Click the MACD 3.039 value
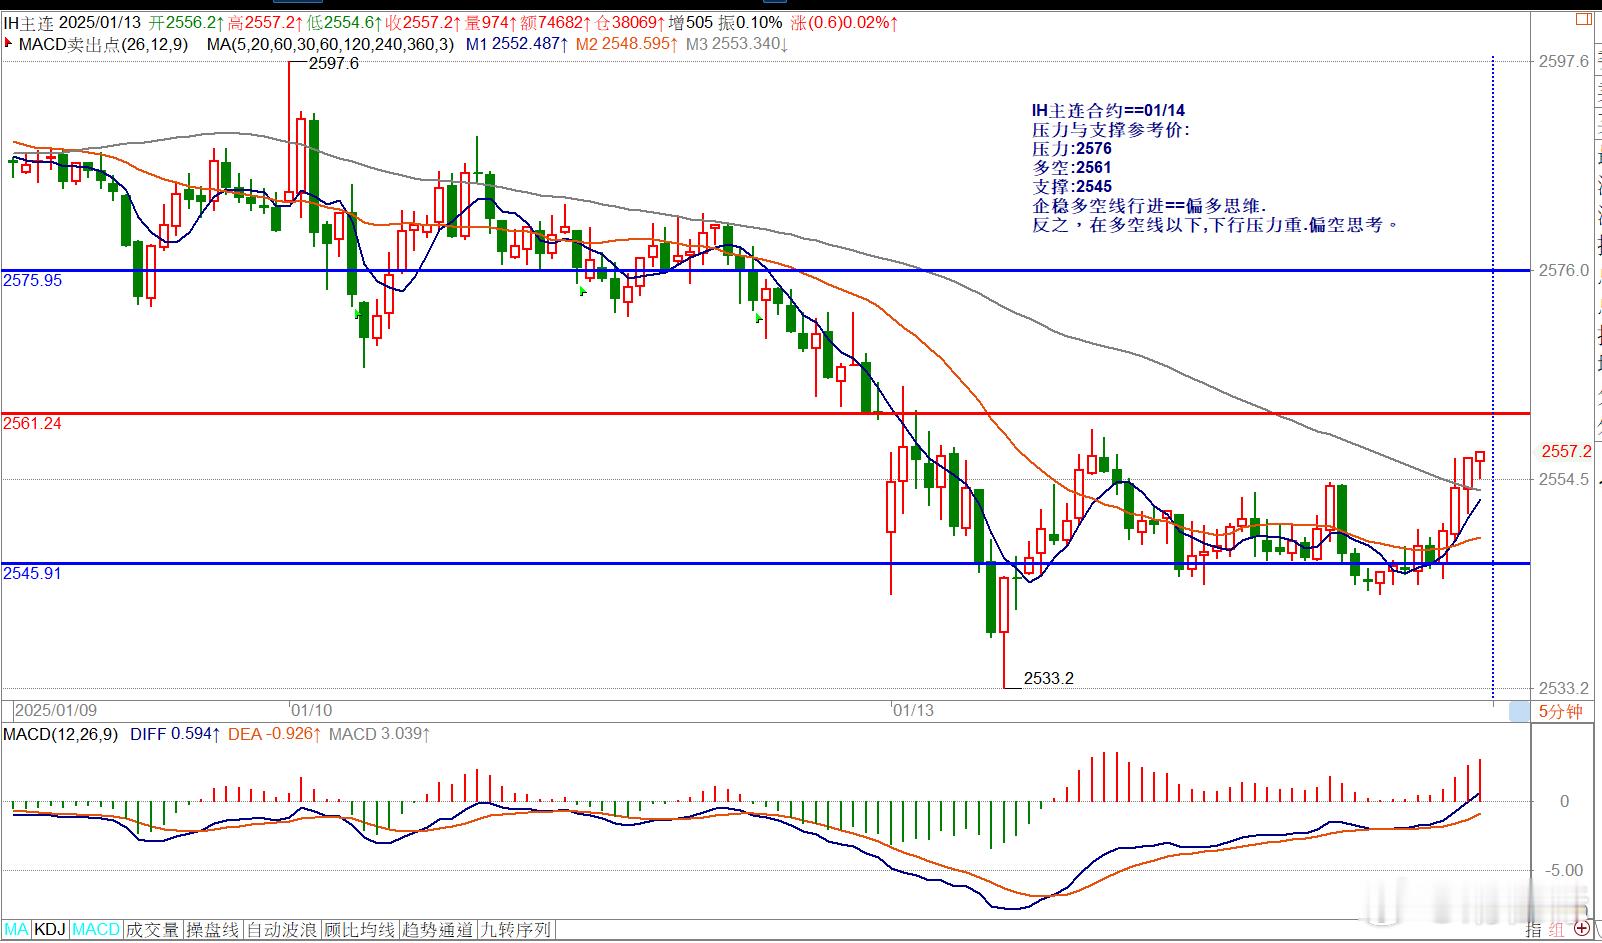Image resolution: width=1602 pixels, height=943 pixels. tap(379, 734)
